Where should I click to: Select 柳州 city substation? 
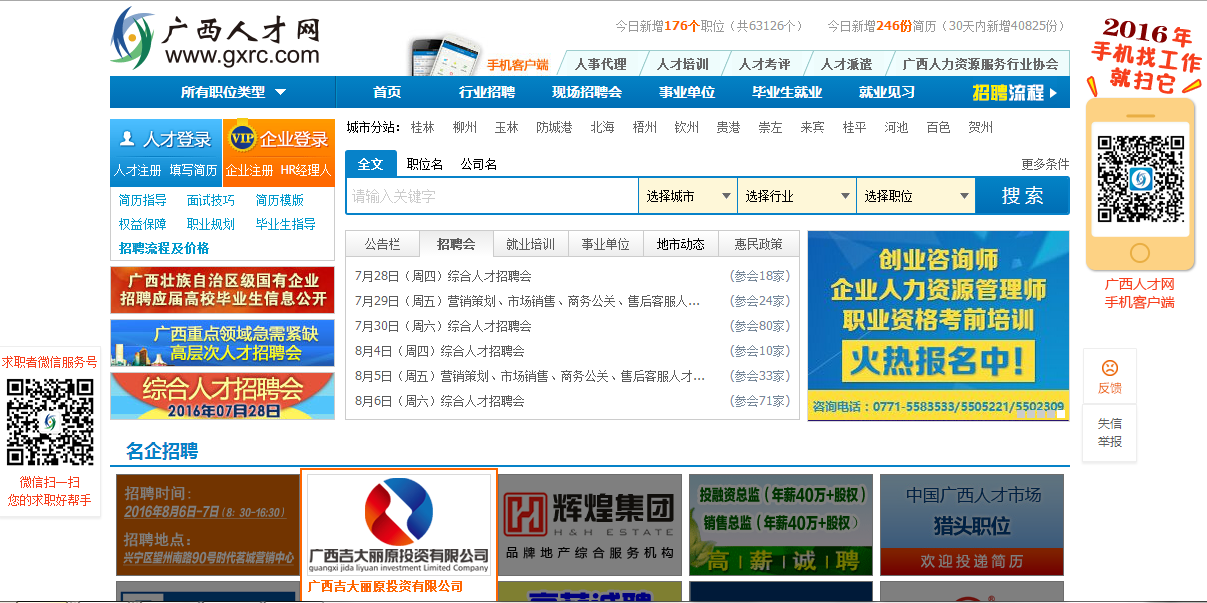tap(465, 128)
